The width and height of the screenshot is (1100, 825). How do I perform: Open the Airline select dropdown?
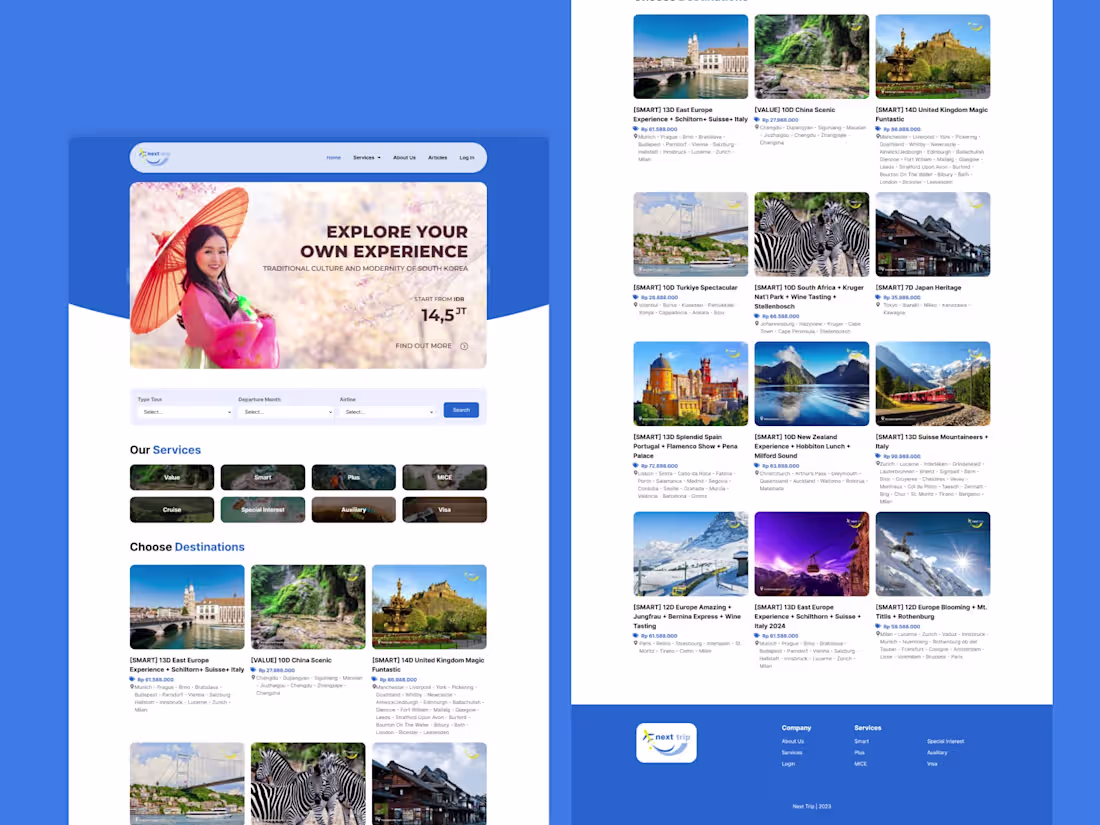tap(388, 411)
